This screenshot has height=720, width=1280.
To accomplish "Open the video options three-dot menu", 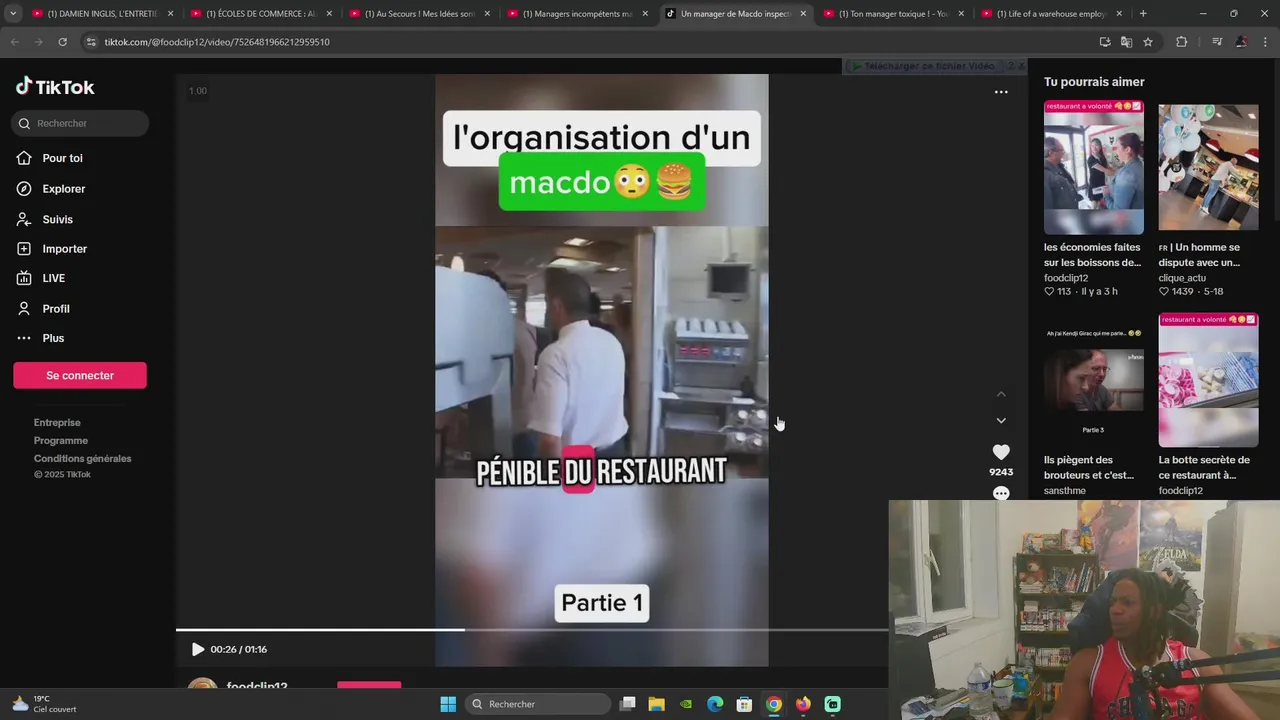I will (1001, 91).
